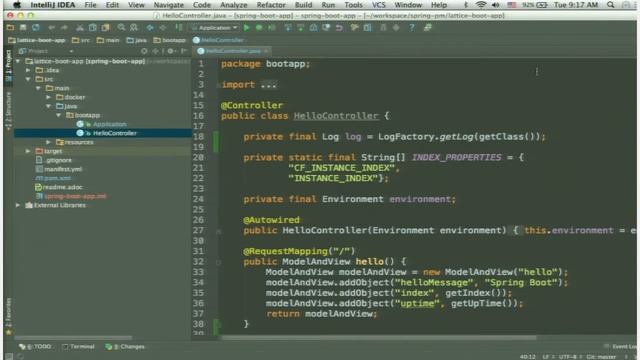Click macOS Spotlight search icon

(x=611, y=5)
